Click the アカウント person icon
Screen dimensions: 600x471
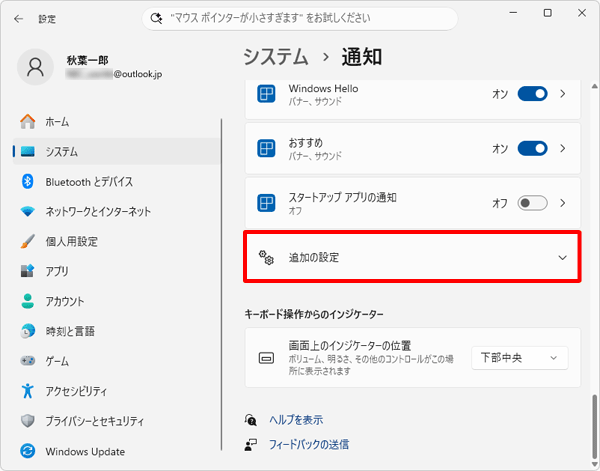coord(28,301)
